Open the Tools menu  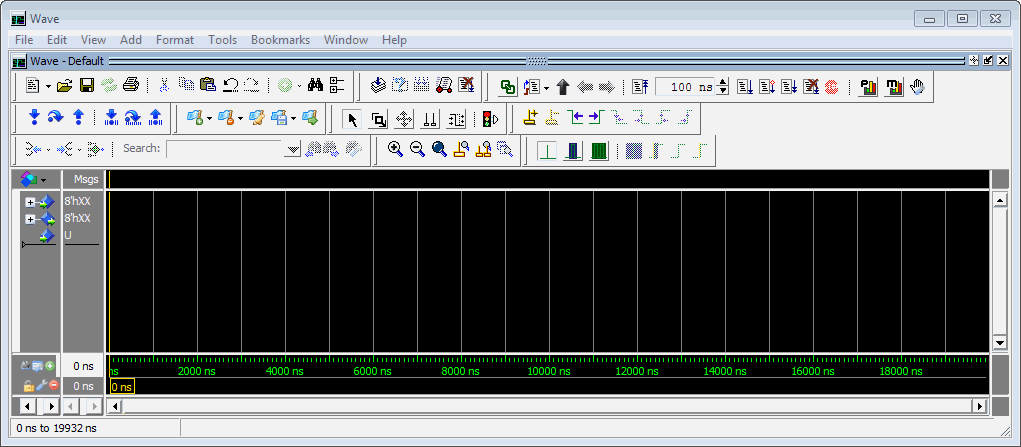(223, 40)
